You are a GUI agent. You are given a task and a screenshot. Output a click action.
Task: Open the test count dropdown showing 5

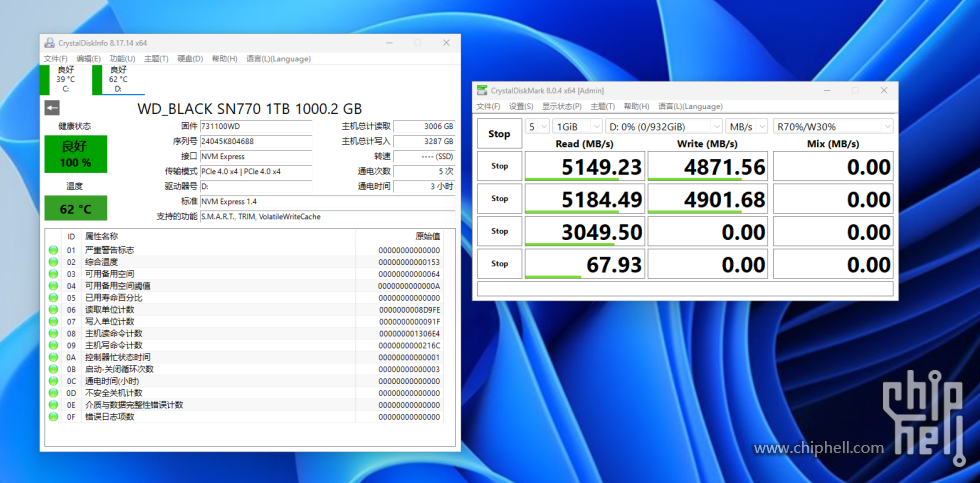[x=537, y=126]
